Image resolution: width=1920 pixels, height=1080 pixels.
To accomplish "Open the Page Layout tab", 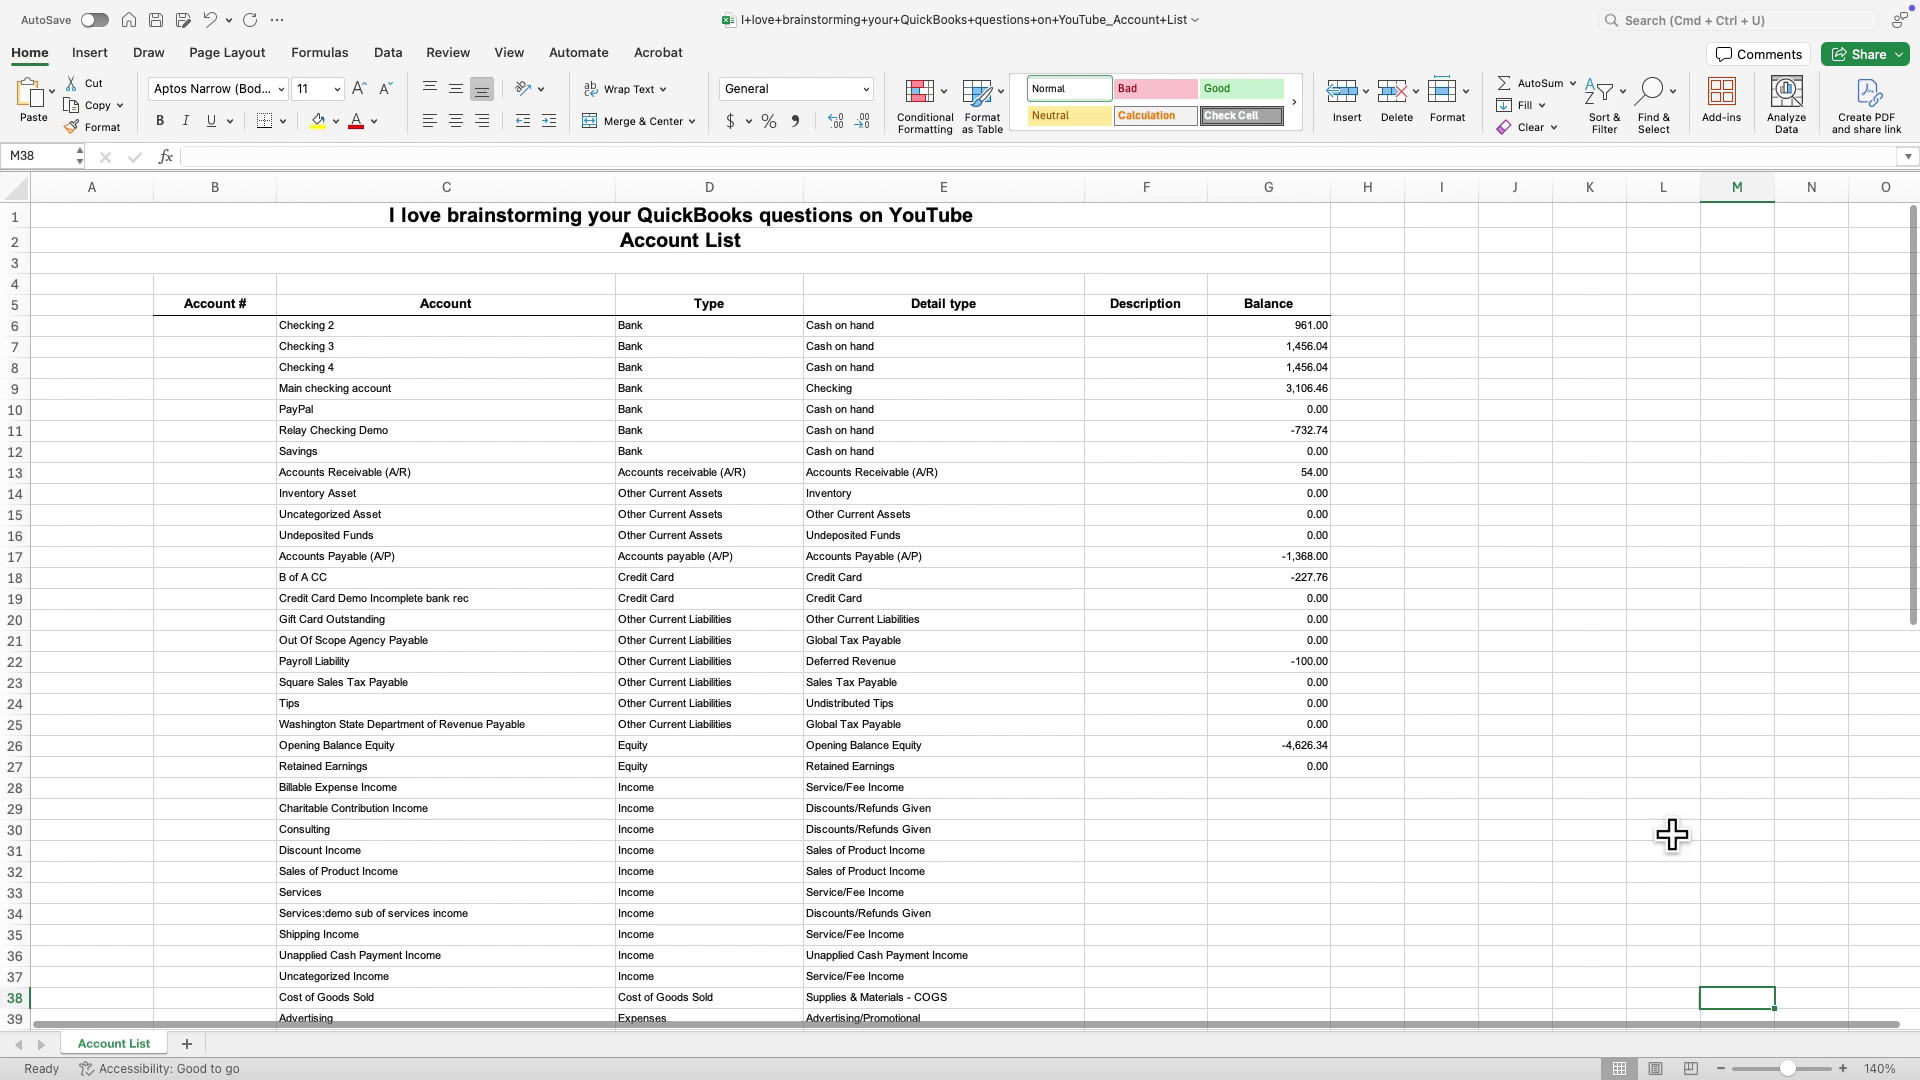I will (227, 53).
